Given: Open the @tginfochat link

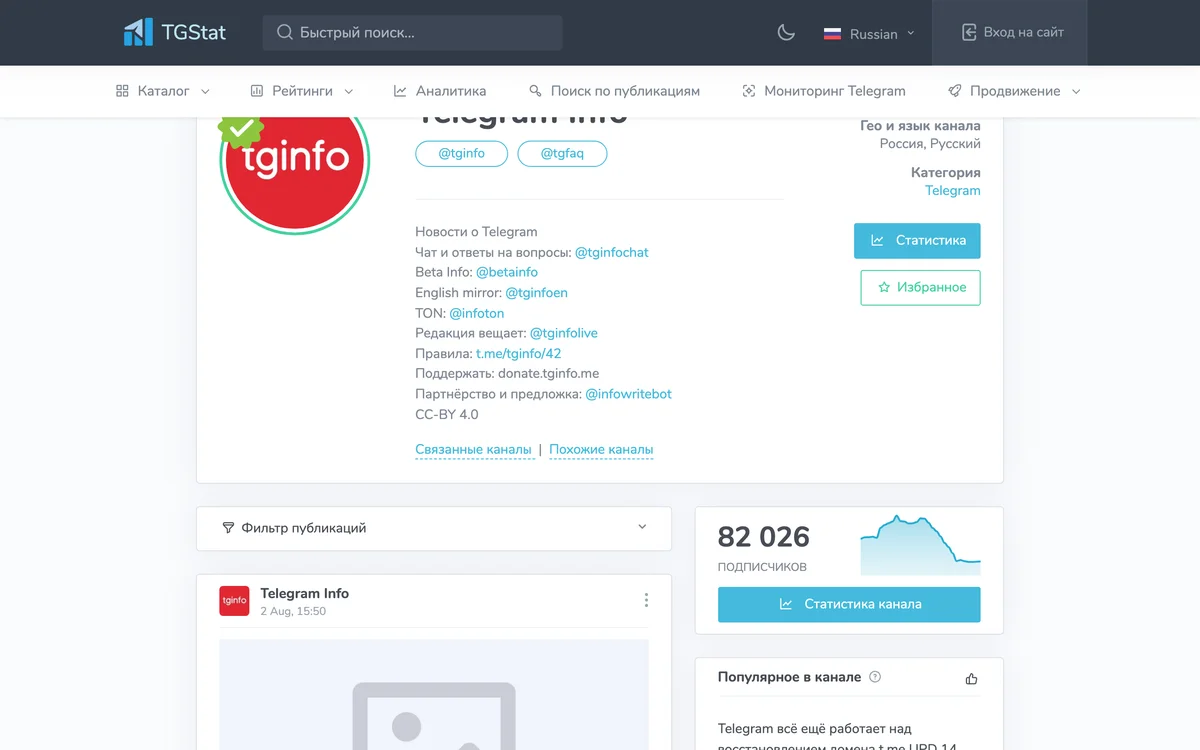Looking at the screenshot, I should 612,252.
